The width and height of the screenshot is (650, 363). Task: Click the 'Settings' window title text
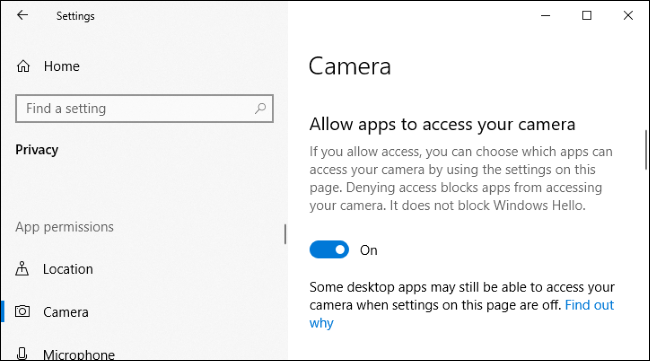(x=75, y=16)
